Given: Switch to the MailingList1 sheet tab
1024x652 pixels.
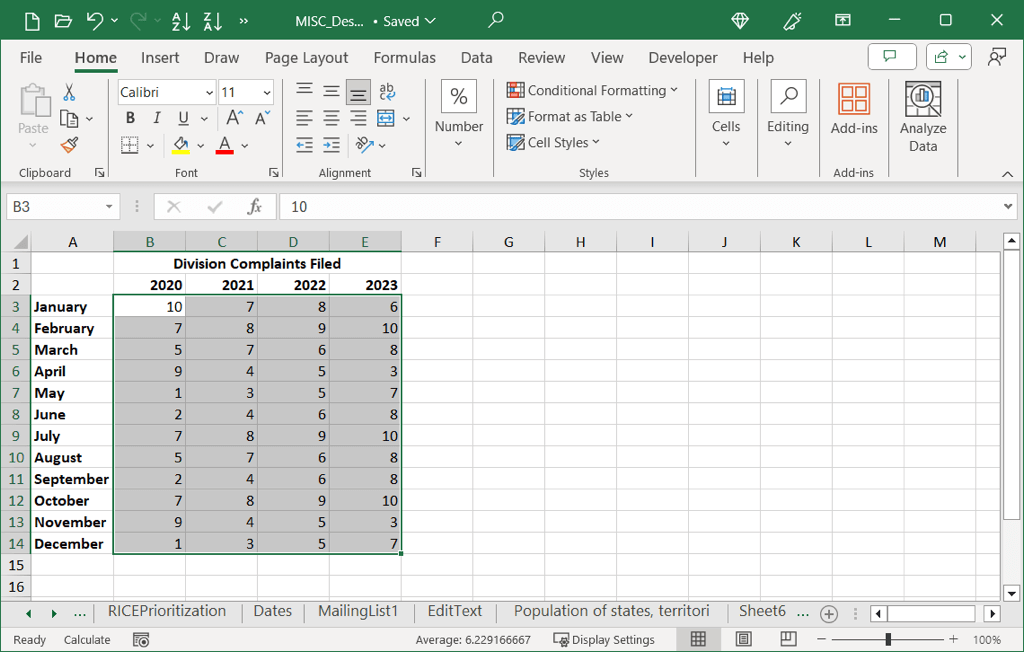Looking at the screenshot, I should [x=358, y=611].
